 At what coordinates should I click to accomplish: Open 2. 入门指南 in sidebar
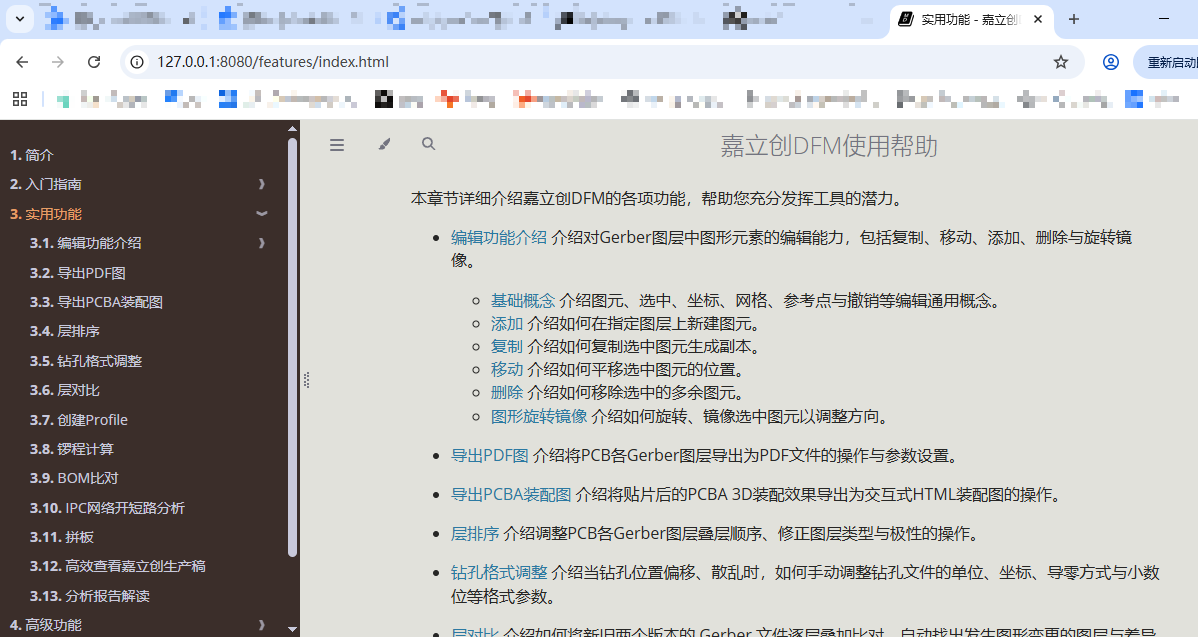tap(46, 184)
